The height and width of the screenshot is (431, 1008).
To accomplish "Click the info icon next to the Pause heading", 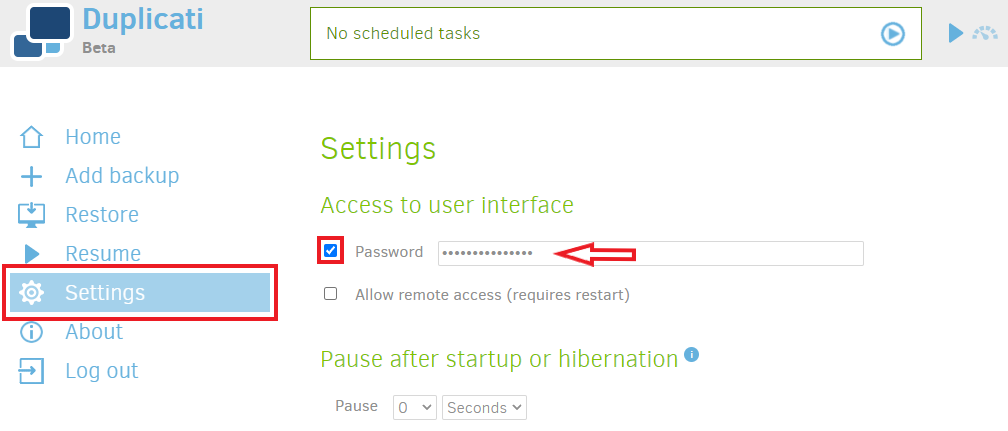I will (691, 354).
